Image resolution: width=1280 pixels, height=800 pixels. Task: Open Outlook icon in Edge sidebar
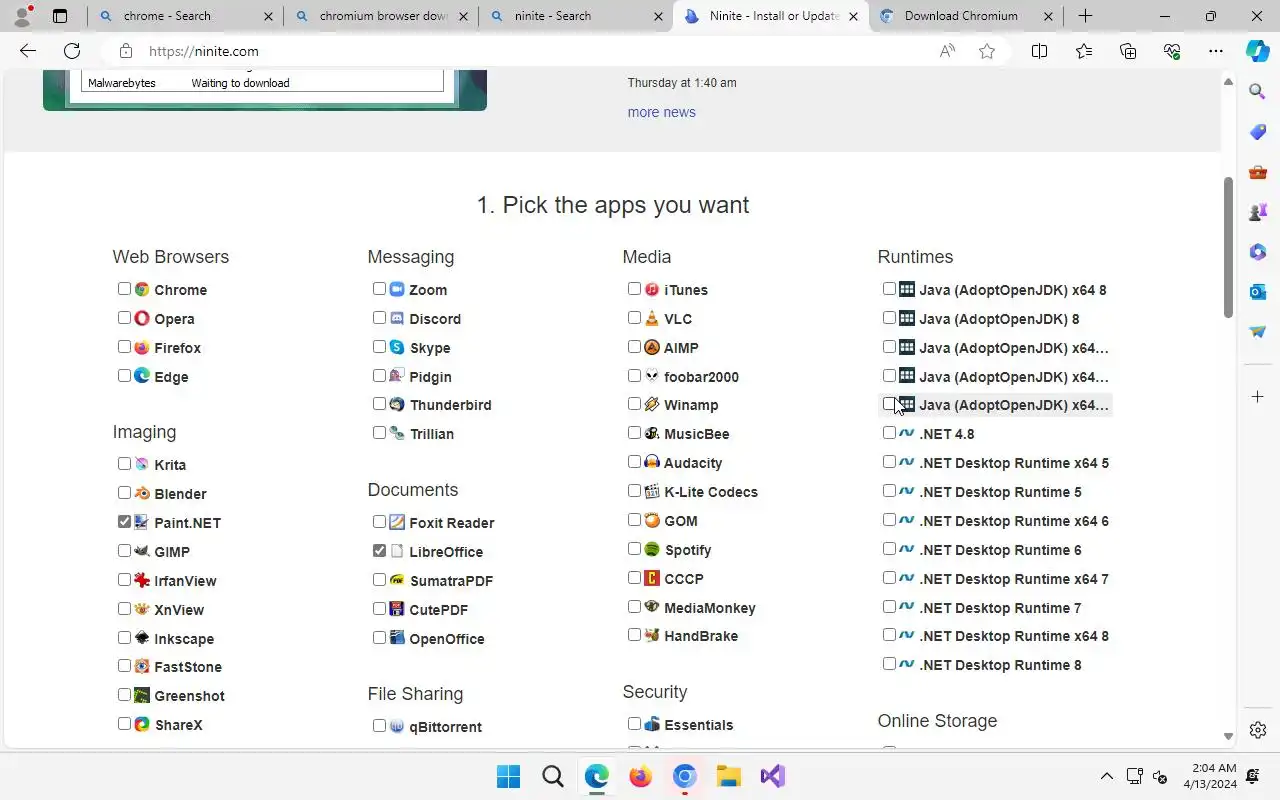[1258, 291]
